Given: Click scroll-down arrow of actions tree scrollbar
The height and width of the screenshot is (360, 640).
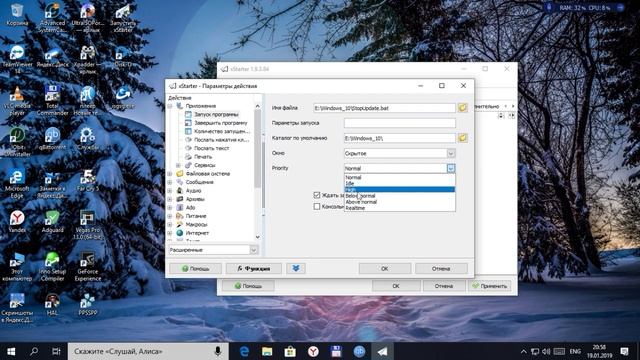Looking at the screenshot, I should pyautogui.click(x=258, y=237).
